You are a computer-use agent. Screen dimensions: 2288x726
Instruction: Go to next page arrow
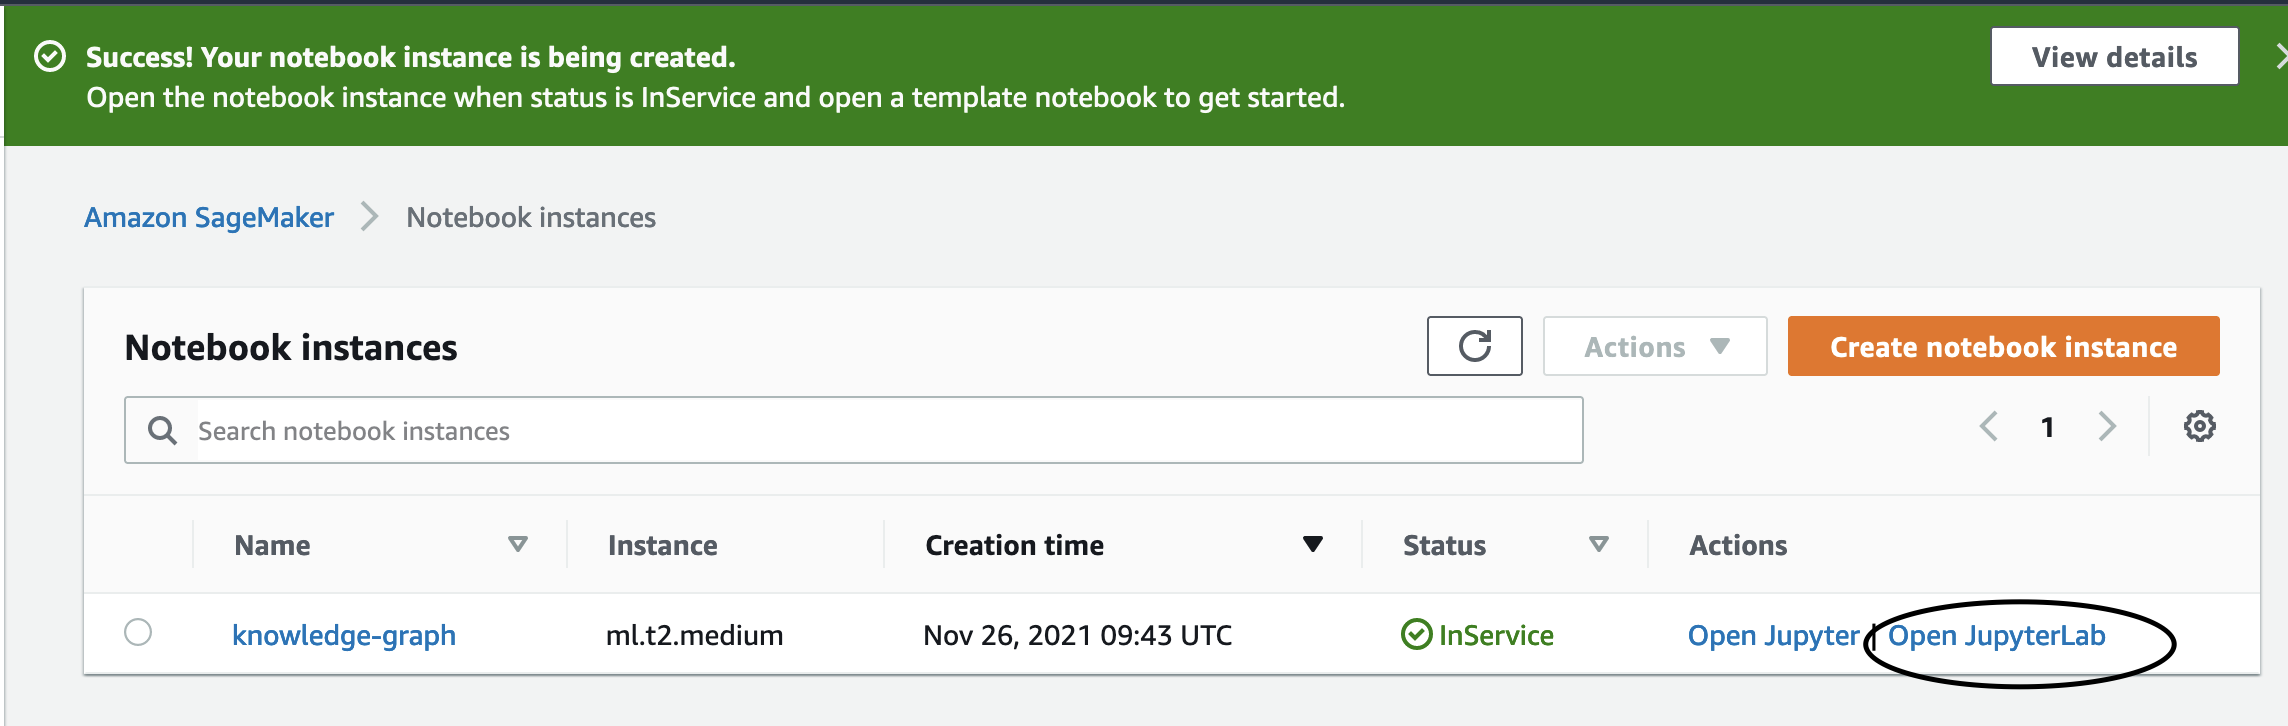[x=2107, y=427]
